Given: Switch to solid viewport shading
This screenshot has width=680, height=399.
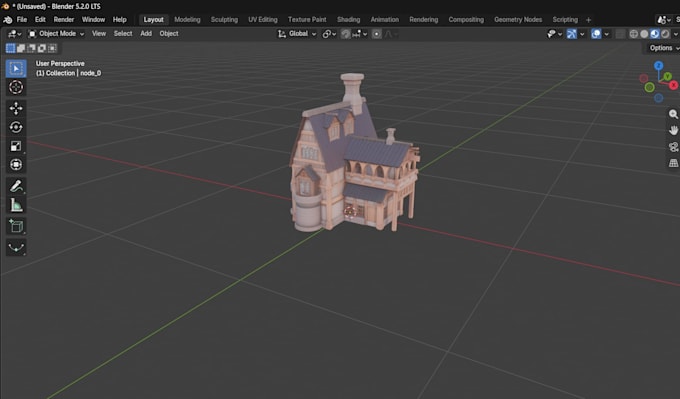Looking at the screenshot, I should click(x=644, y=34).
